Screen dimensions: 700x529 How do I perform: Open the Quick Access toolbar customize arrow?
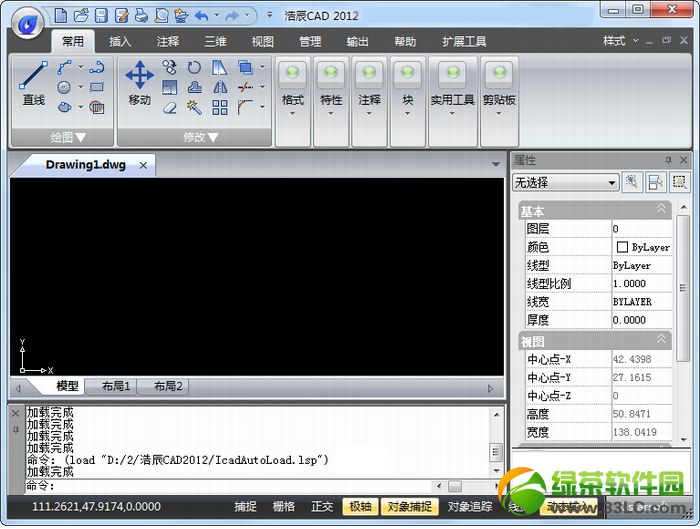click(270, 16)
